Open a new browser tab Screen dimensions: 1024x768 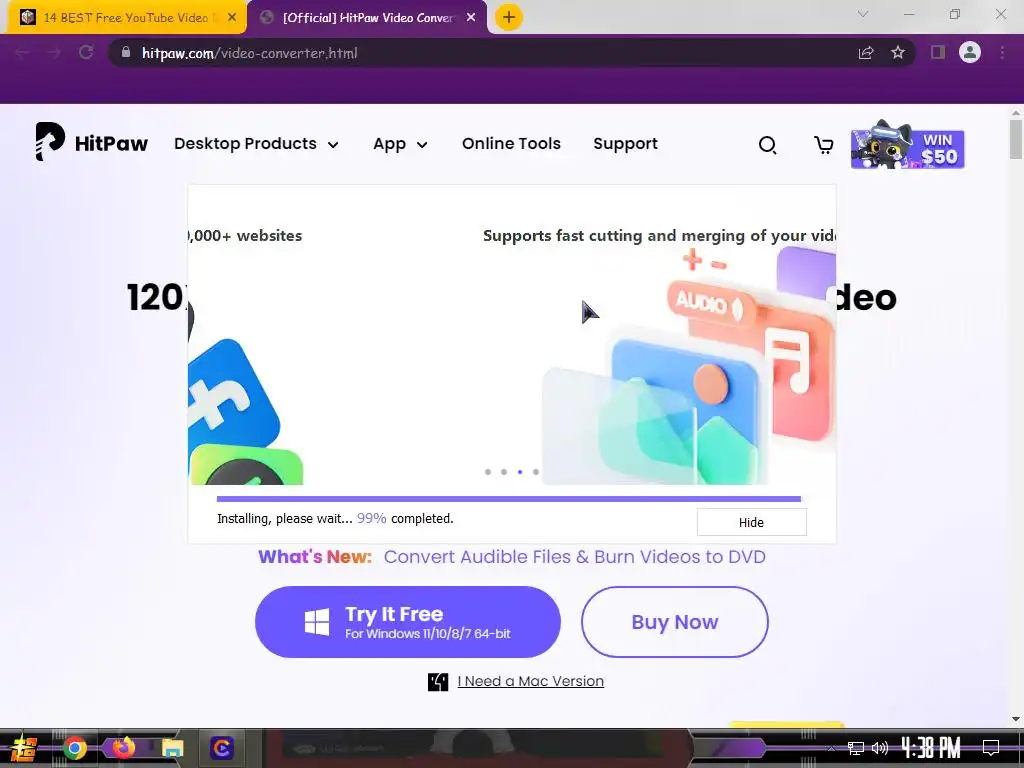click(509, 17)
